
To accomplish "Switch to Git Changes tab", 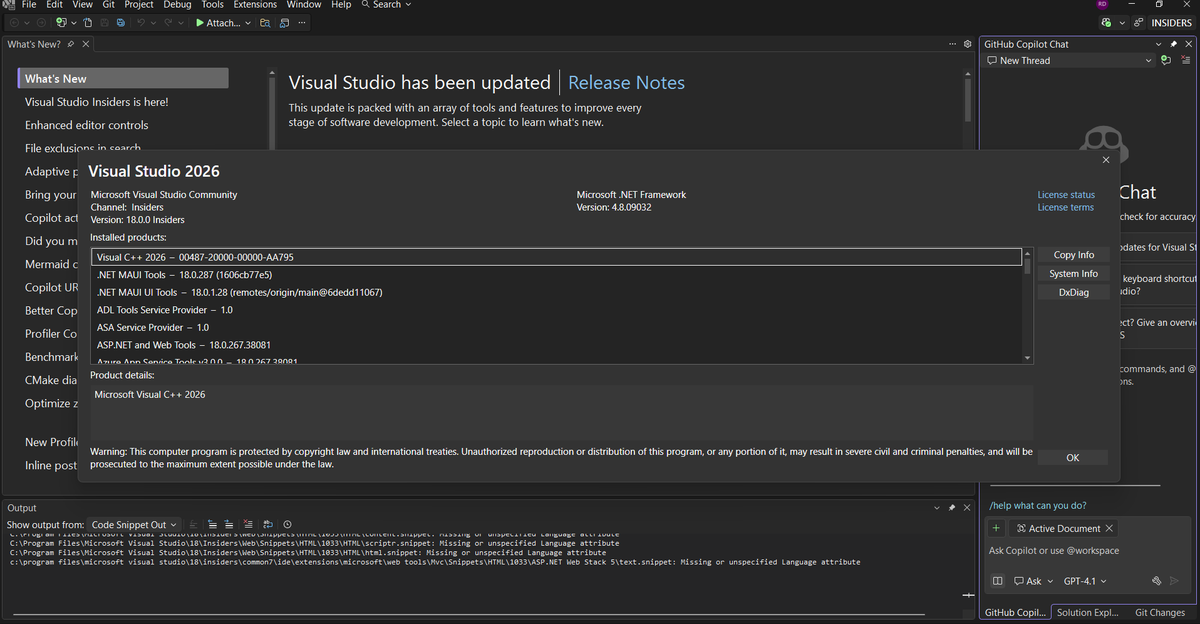I will point(1160,612).
